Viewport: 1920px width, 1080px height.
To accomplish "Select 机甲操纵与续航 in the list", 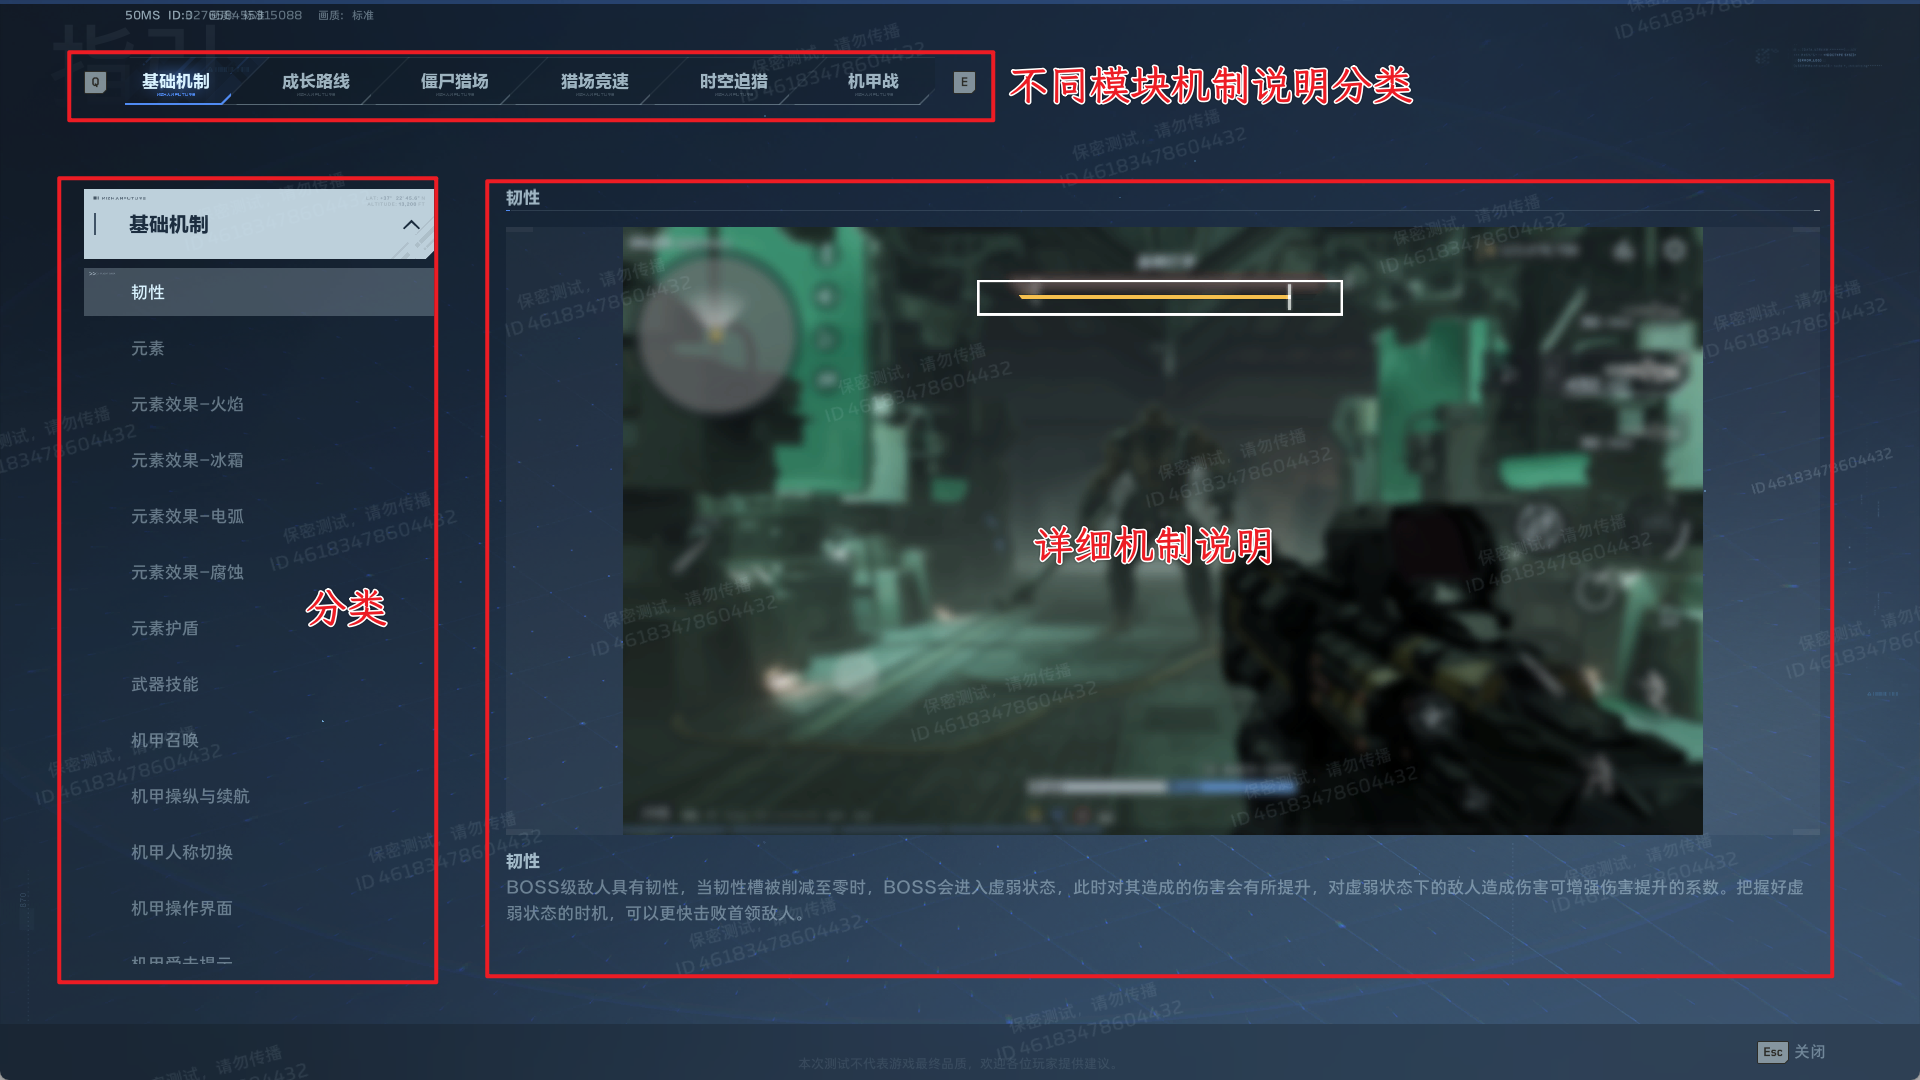I will (190, 796).
